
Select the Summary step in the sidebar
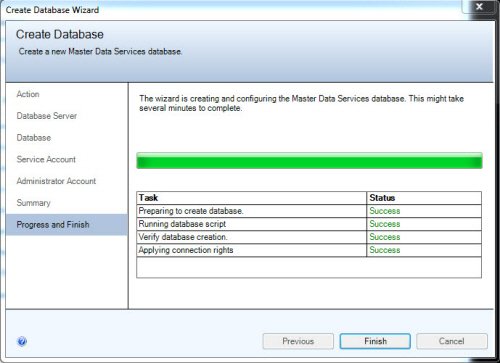coord(33,203)
